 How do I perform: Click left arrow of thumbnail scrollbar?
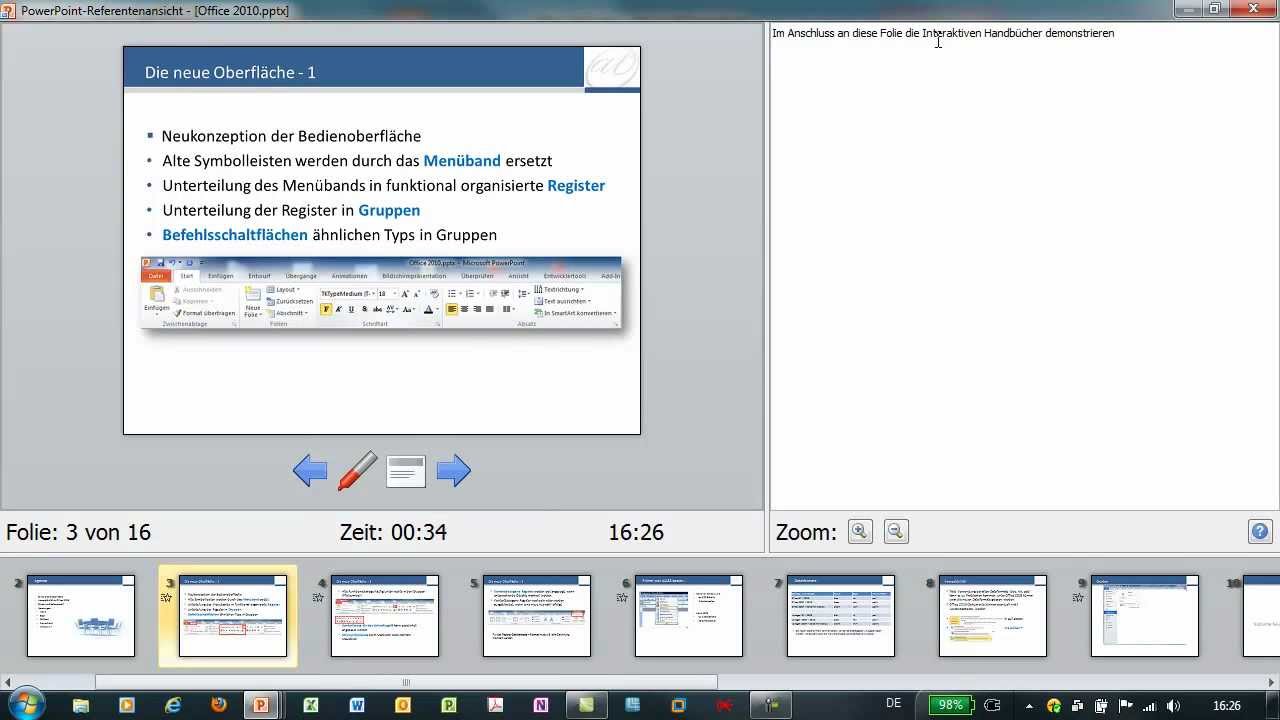click(x=8, y=682)
